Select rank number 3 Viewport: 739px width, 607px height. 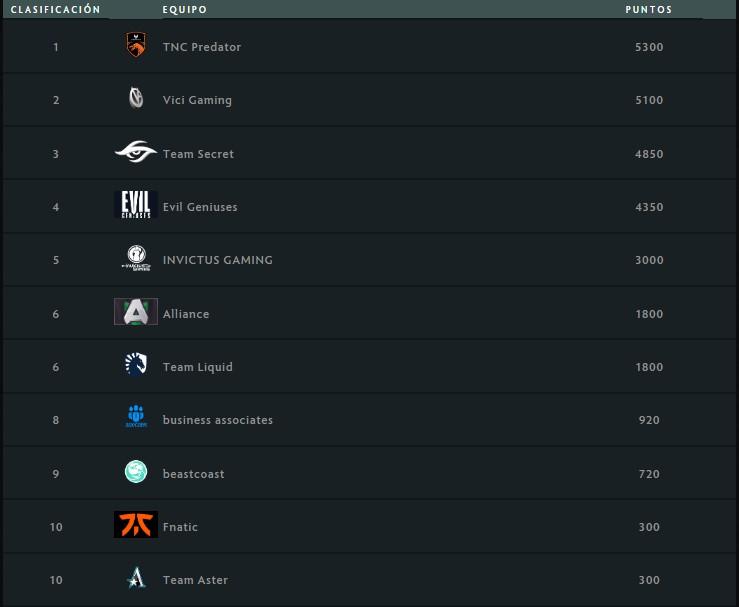pyautogui.click(x=56, y=154)
